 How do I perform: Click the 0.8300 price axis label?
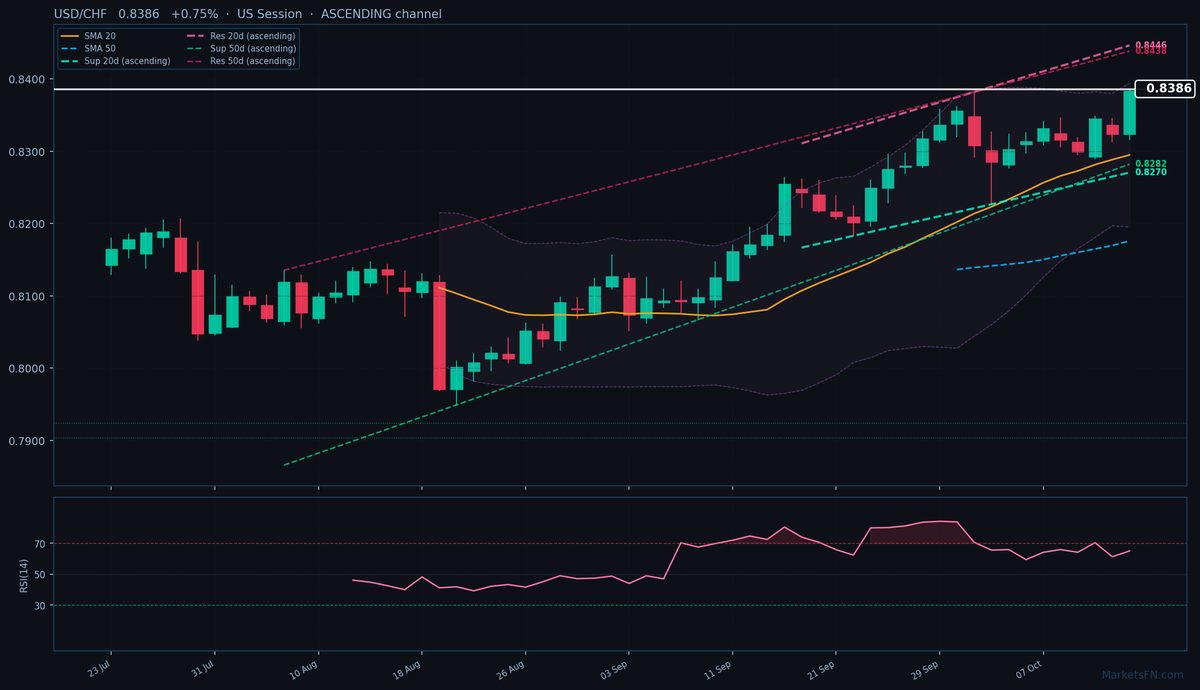[27, 152]
